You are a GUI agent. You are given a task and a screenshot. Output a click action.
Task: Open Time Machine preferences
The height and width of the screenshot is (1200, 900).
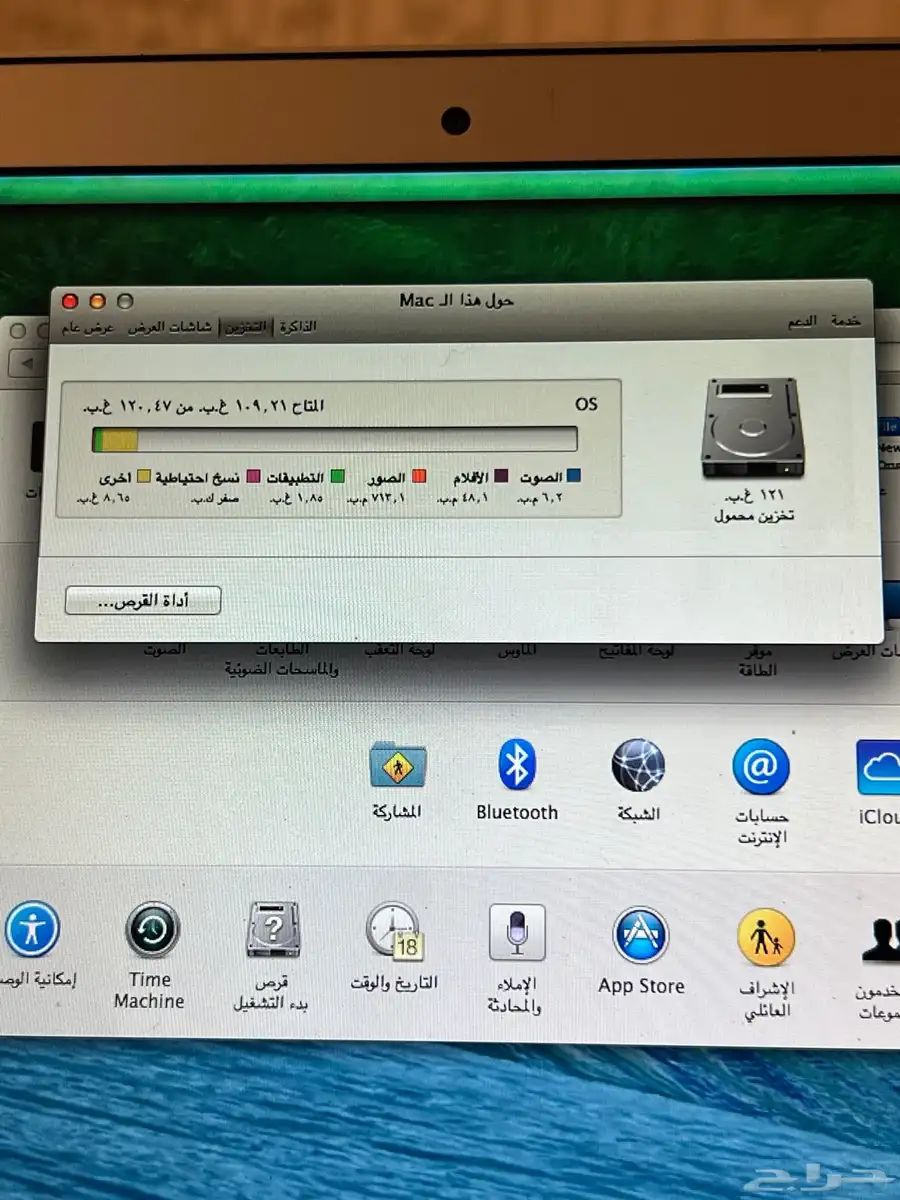(x=152, y=930)
